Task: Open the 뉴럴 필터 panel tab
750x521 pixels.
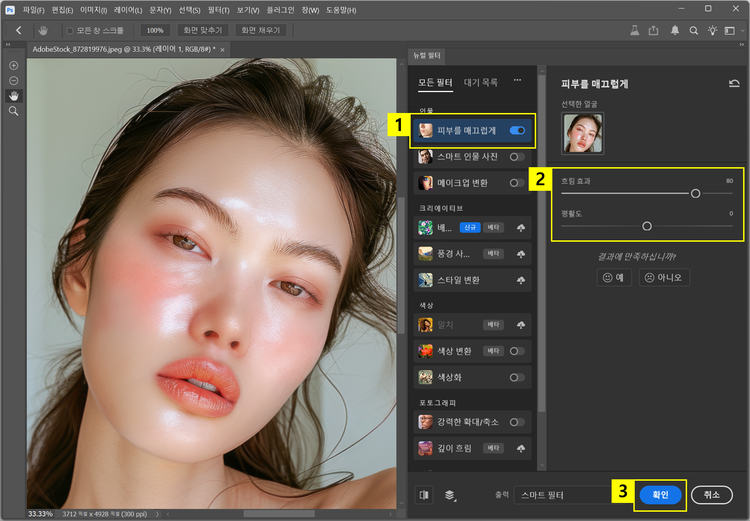Action: coord(427,56)
